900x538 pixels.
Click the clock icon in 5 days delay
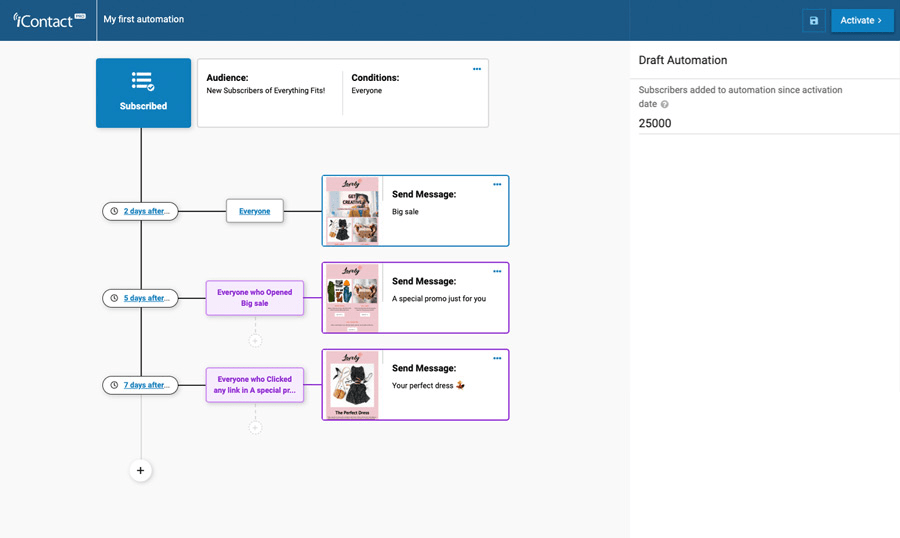tap(114, 298)
